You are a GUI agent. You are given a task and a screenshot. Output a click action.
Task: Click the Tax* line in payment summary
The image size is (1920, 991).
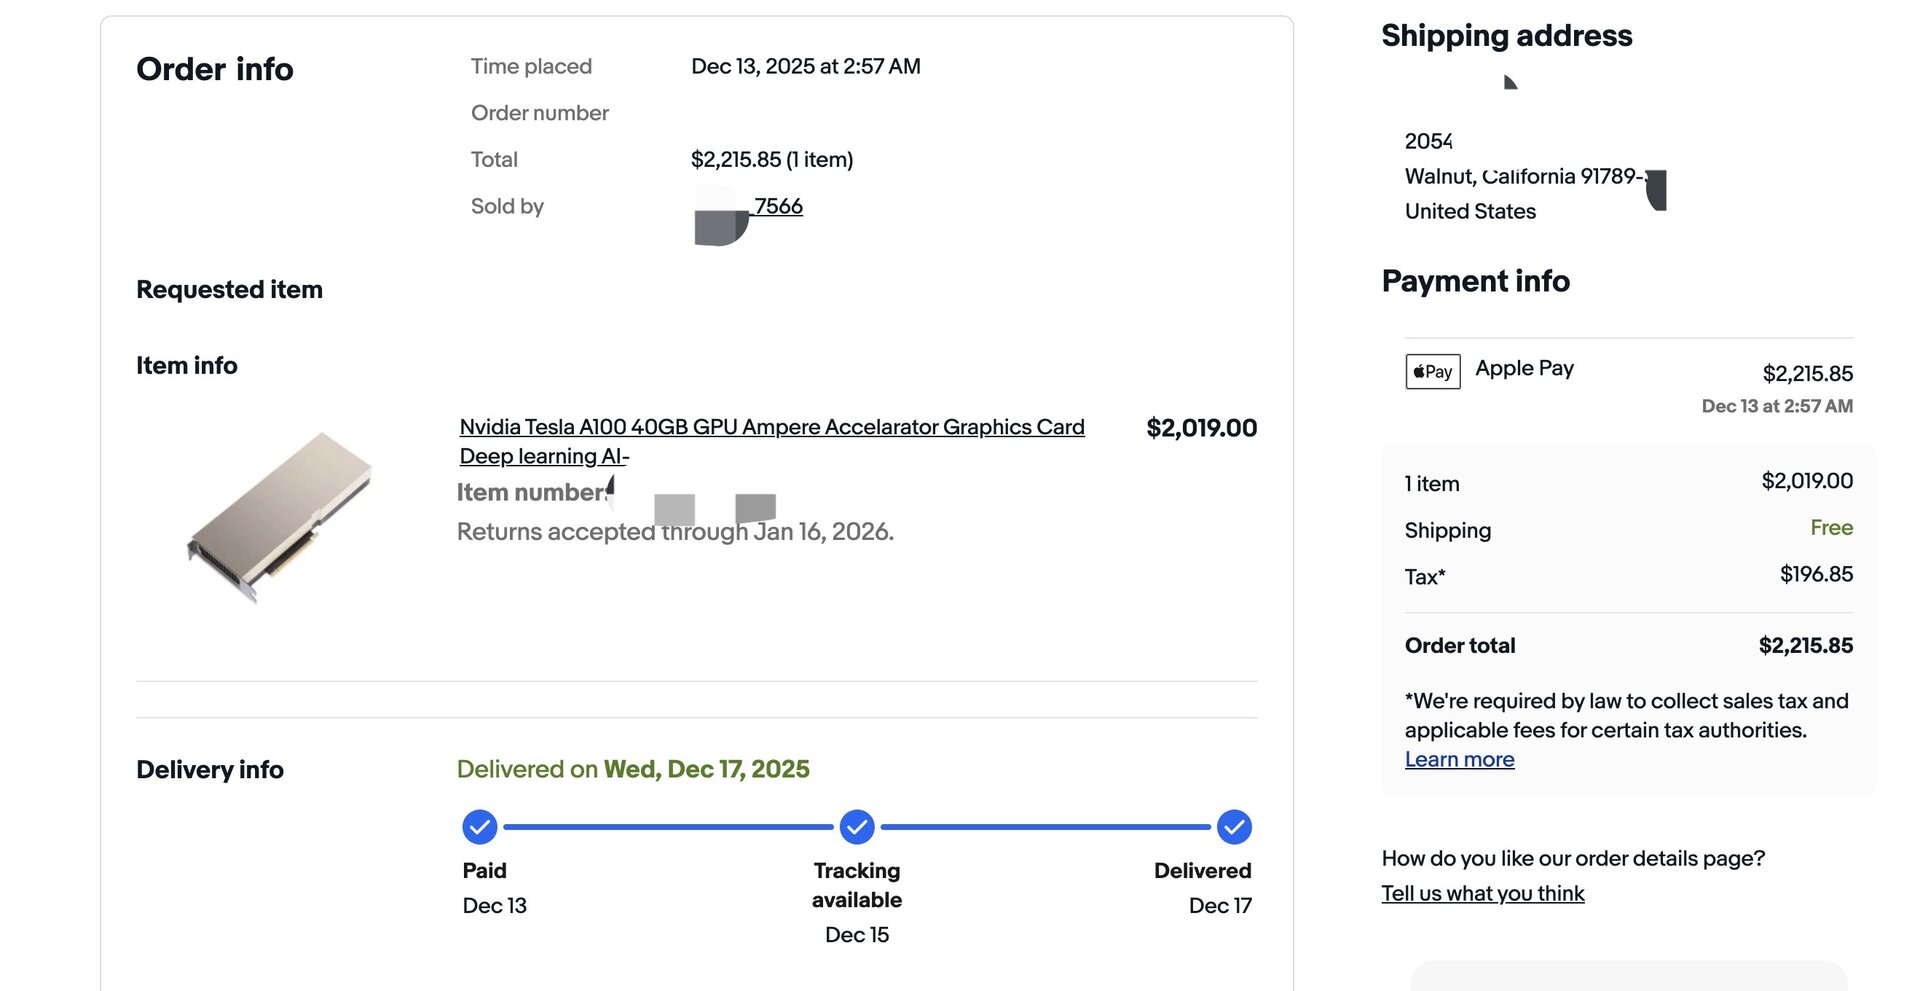[1424, 576]
